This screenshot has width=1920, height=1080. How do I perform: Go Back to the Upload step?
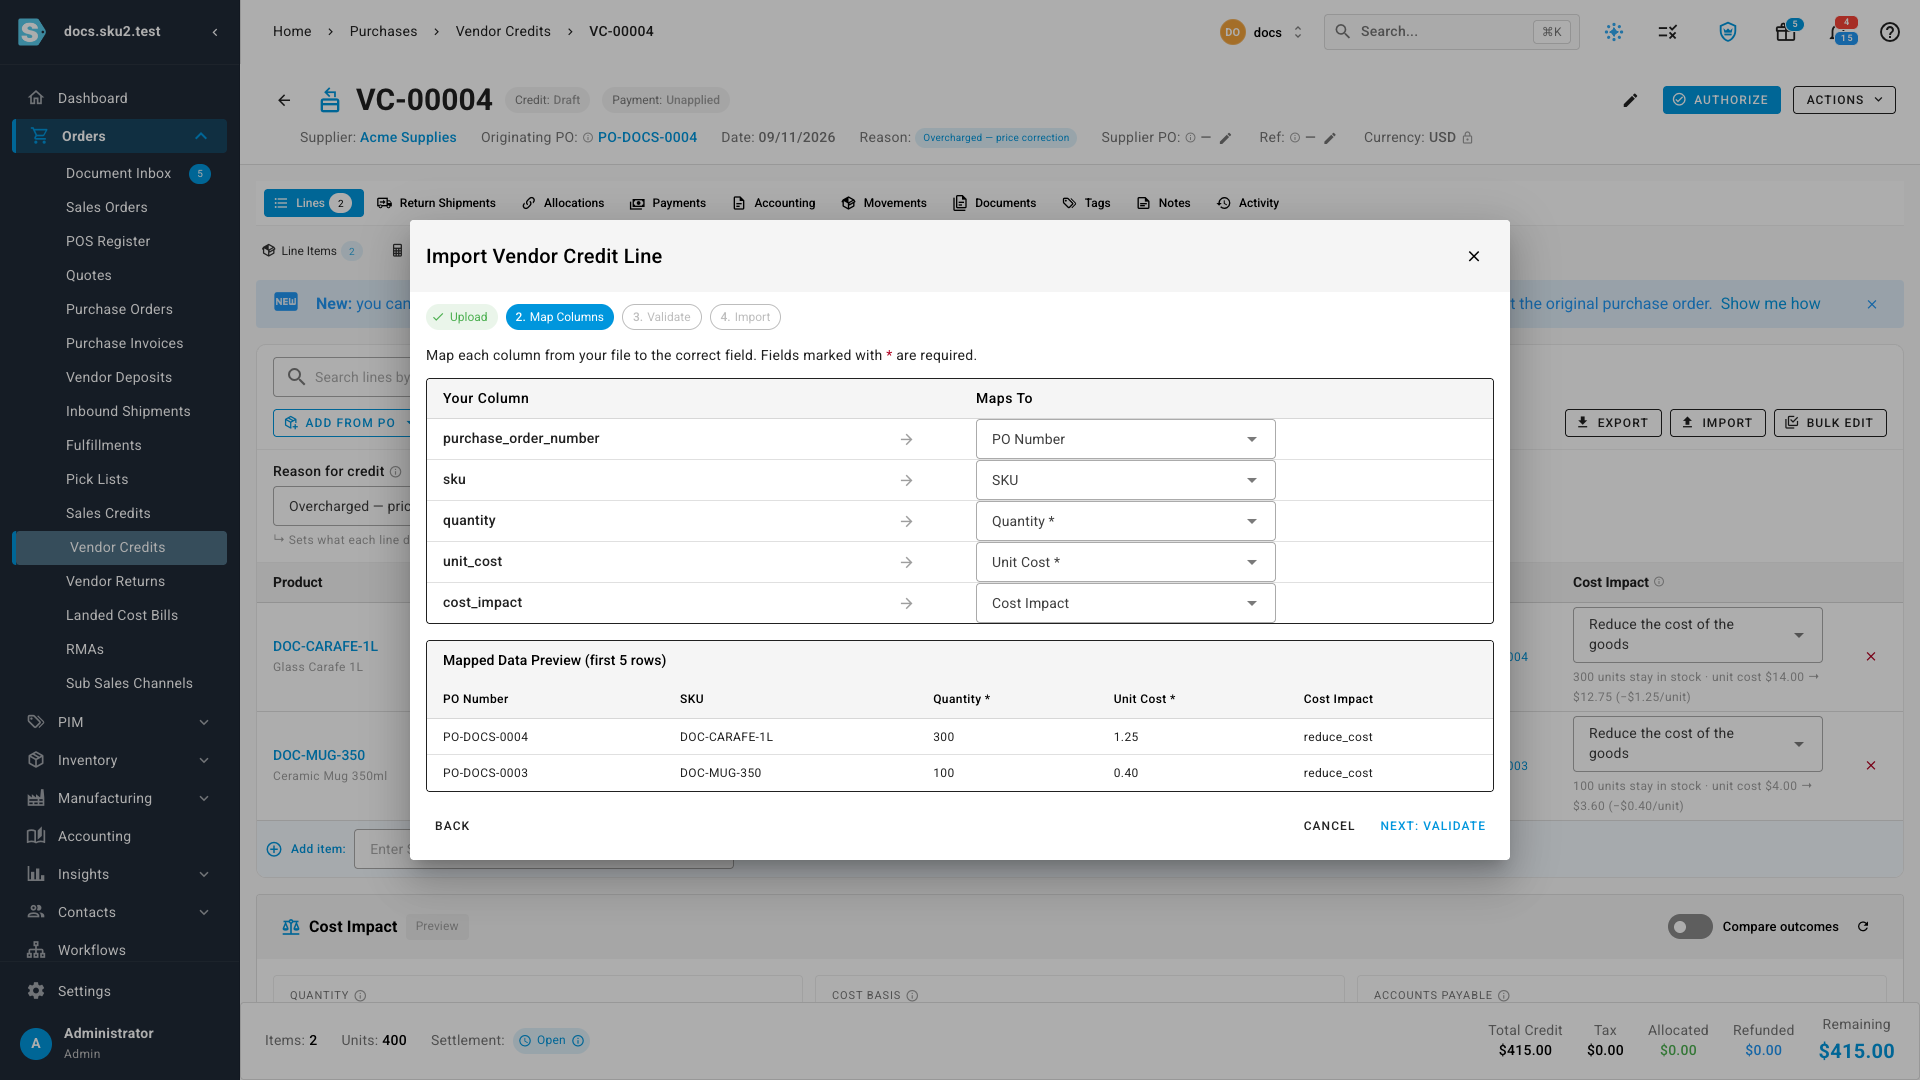(x=452, y=826)
